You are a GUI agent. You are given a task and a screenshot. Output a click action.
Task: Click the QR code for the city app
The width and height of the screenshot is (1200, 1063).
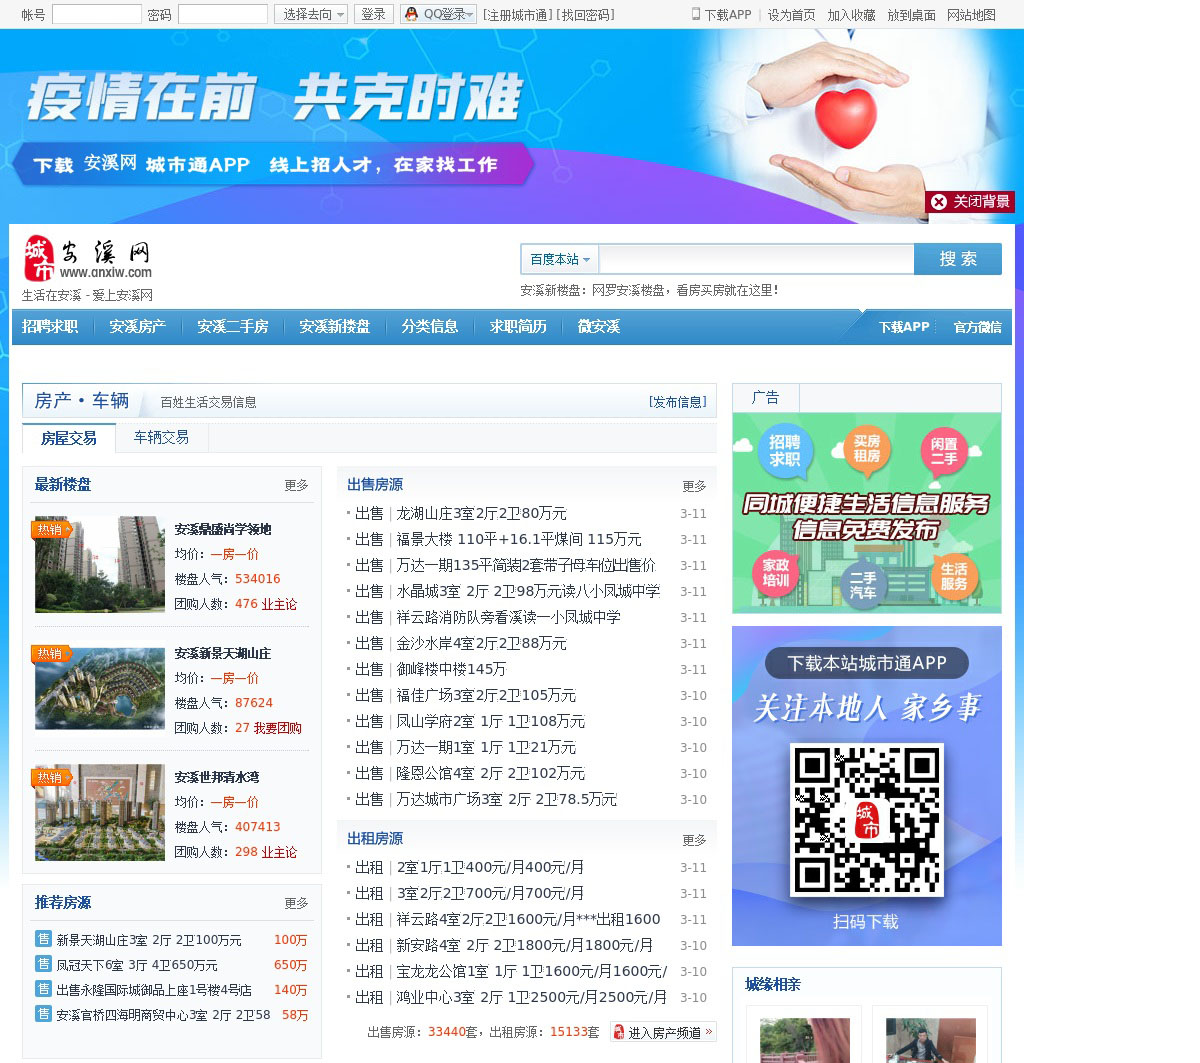[867, 819]
